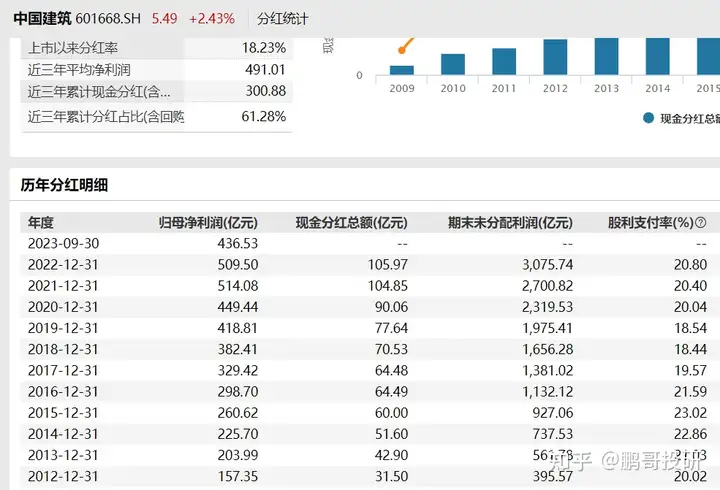720x490 pixels.
Task: Click undistributed profit 2,700.82 cell
Action: coord(548,286)
